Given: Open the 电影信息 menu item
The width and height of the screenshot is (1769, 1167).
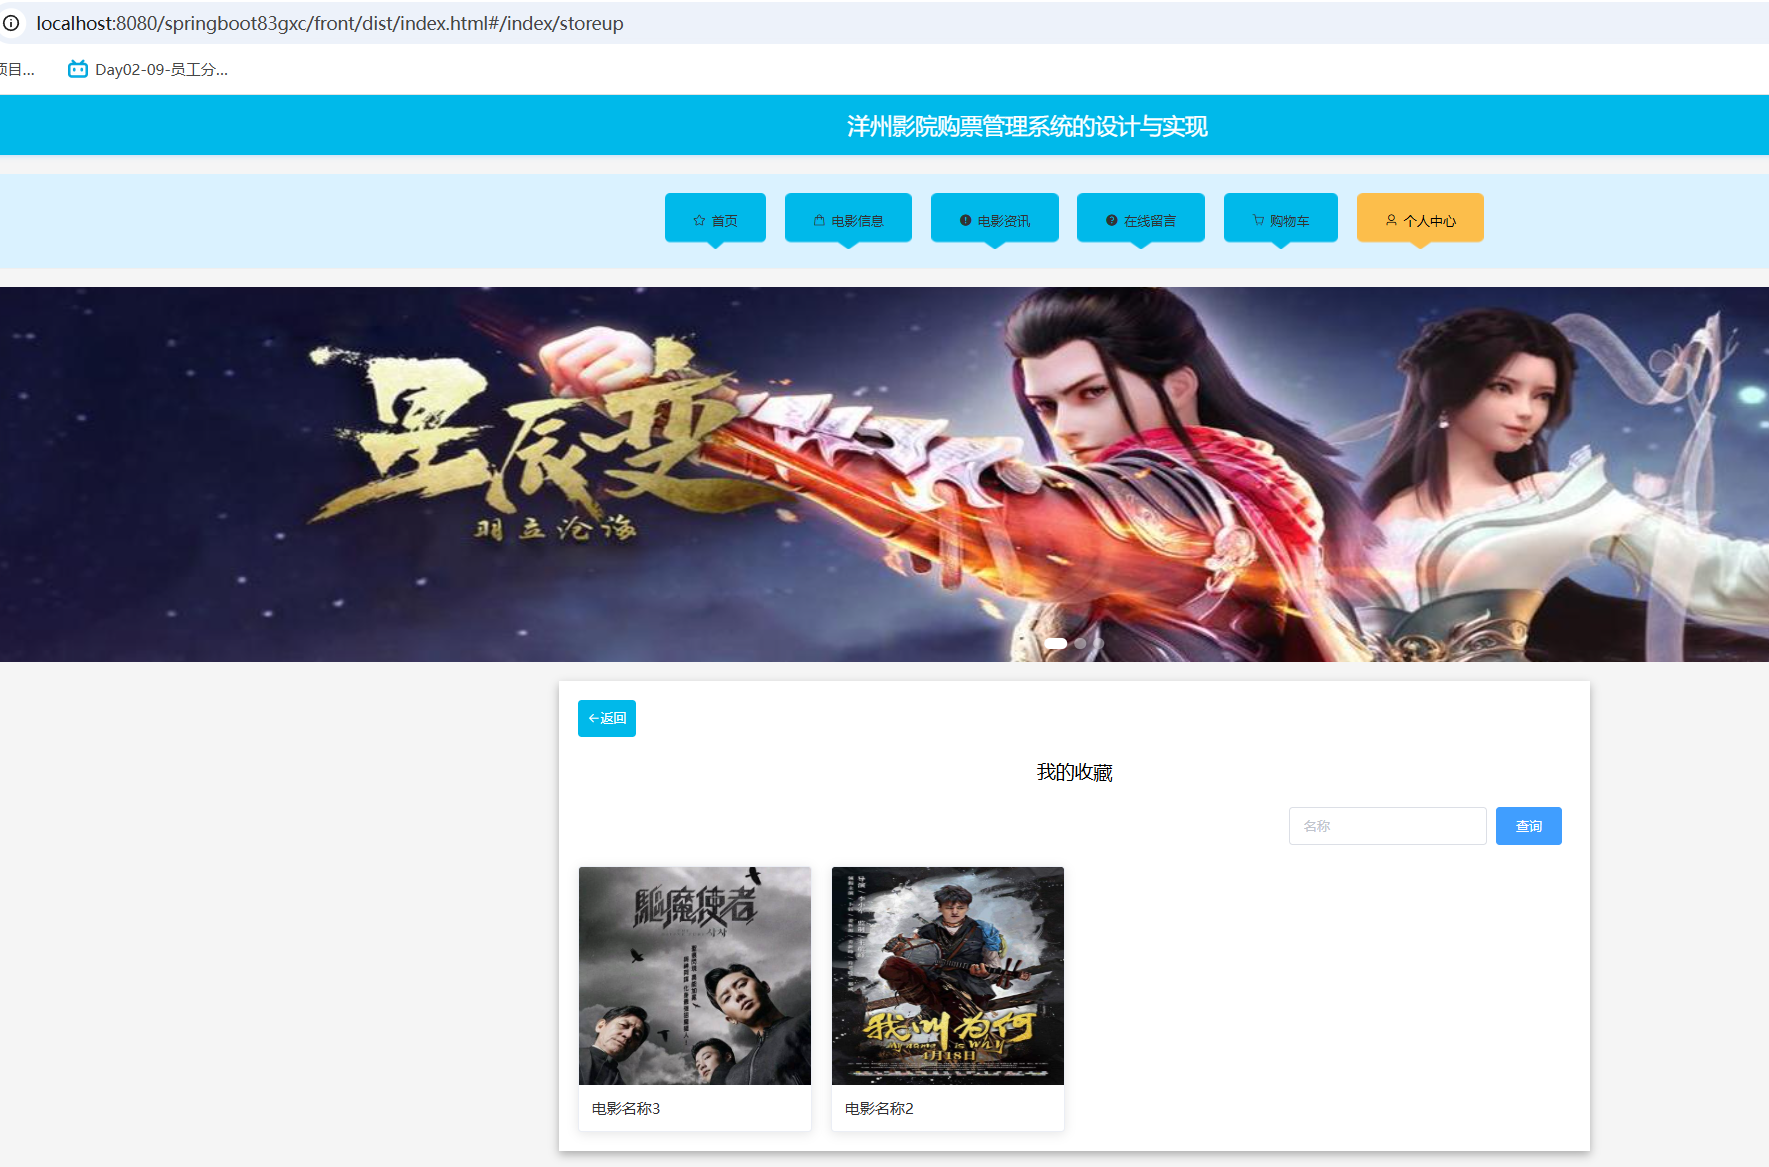Looking at the screenshot, I should pos(848,218).
